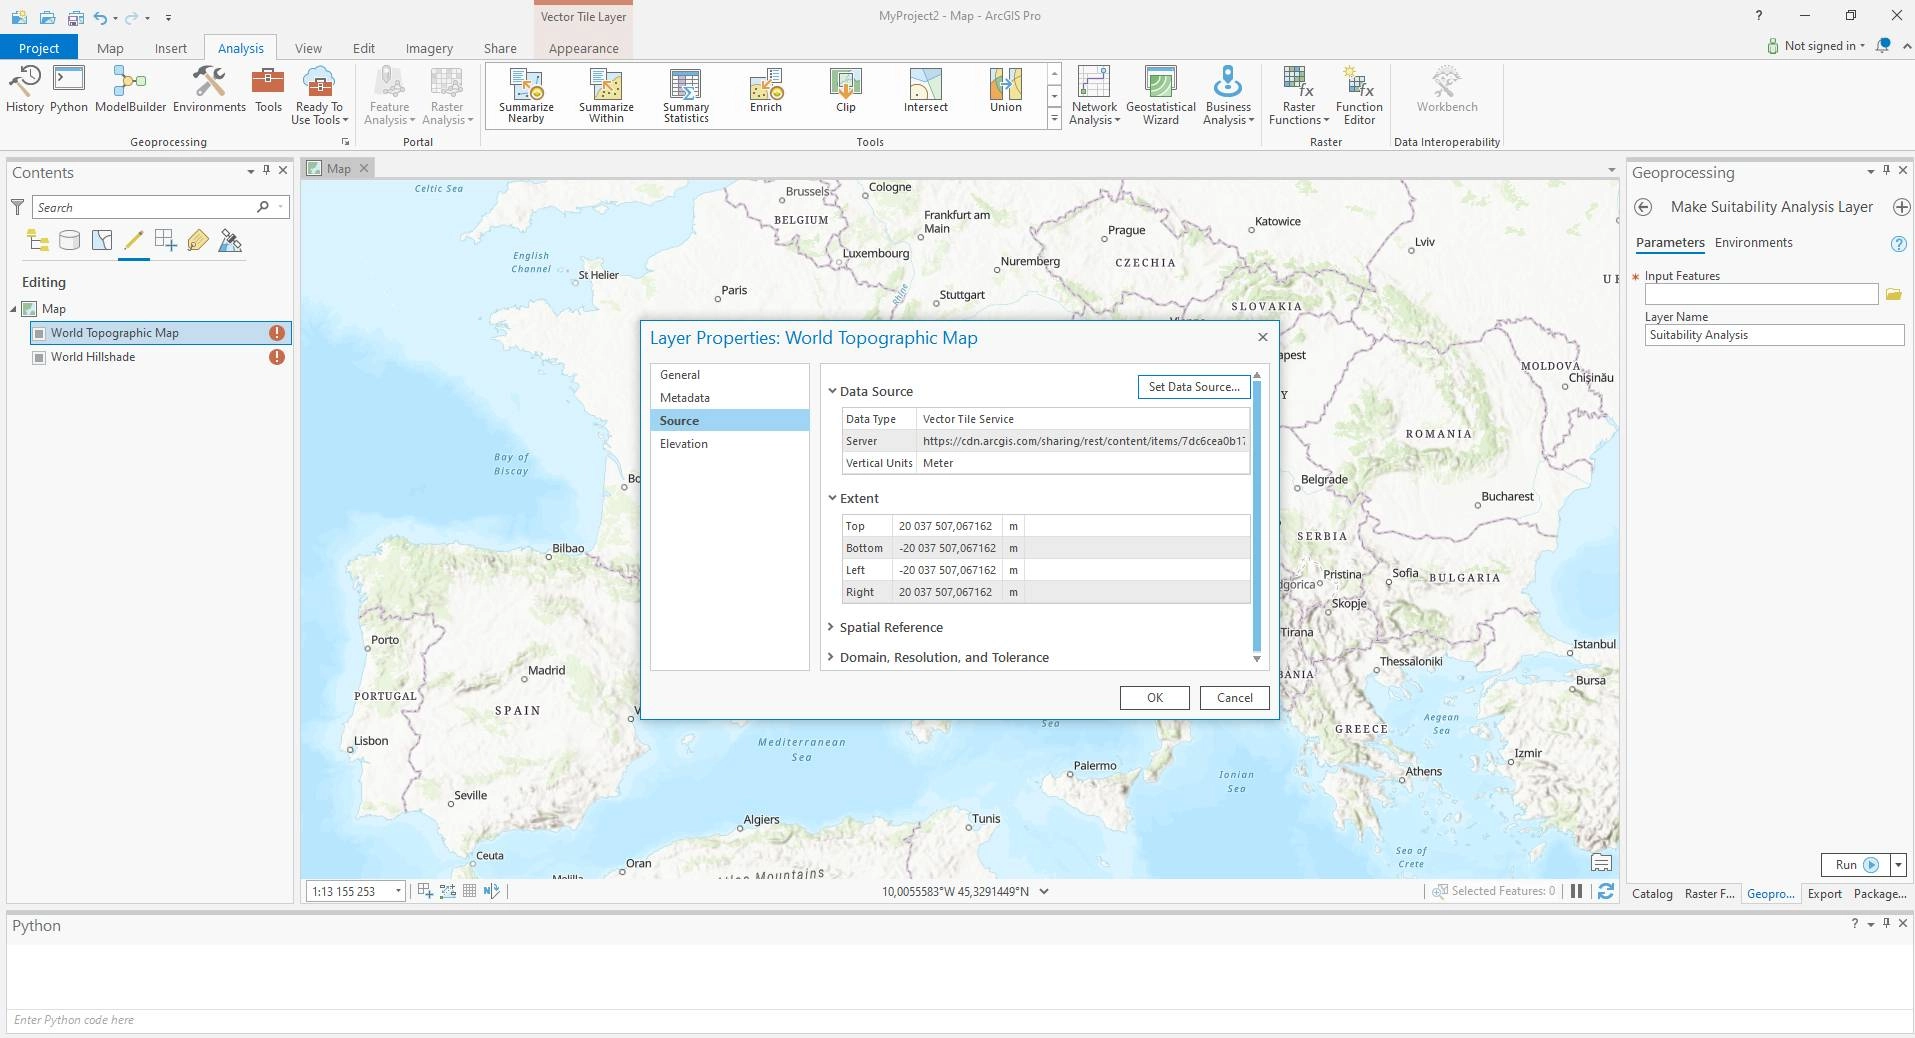
Task: Confirm Layer Properties with OK
Action: [x=1155, y=698]
